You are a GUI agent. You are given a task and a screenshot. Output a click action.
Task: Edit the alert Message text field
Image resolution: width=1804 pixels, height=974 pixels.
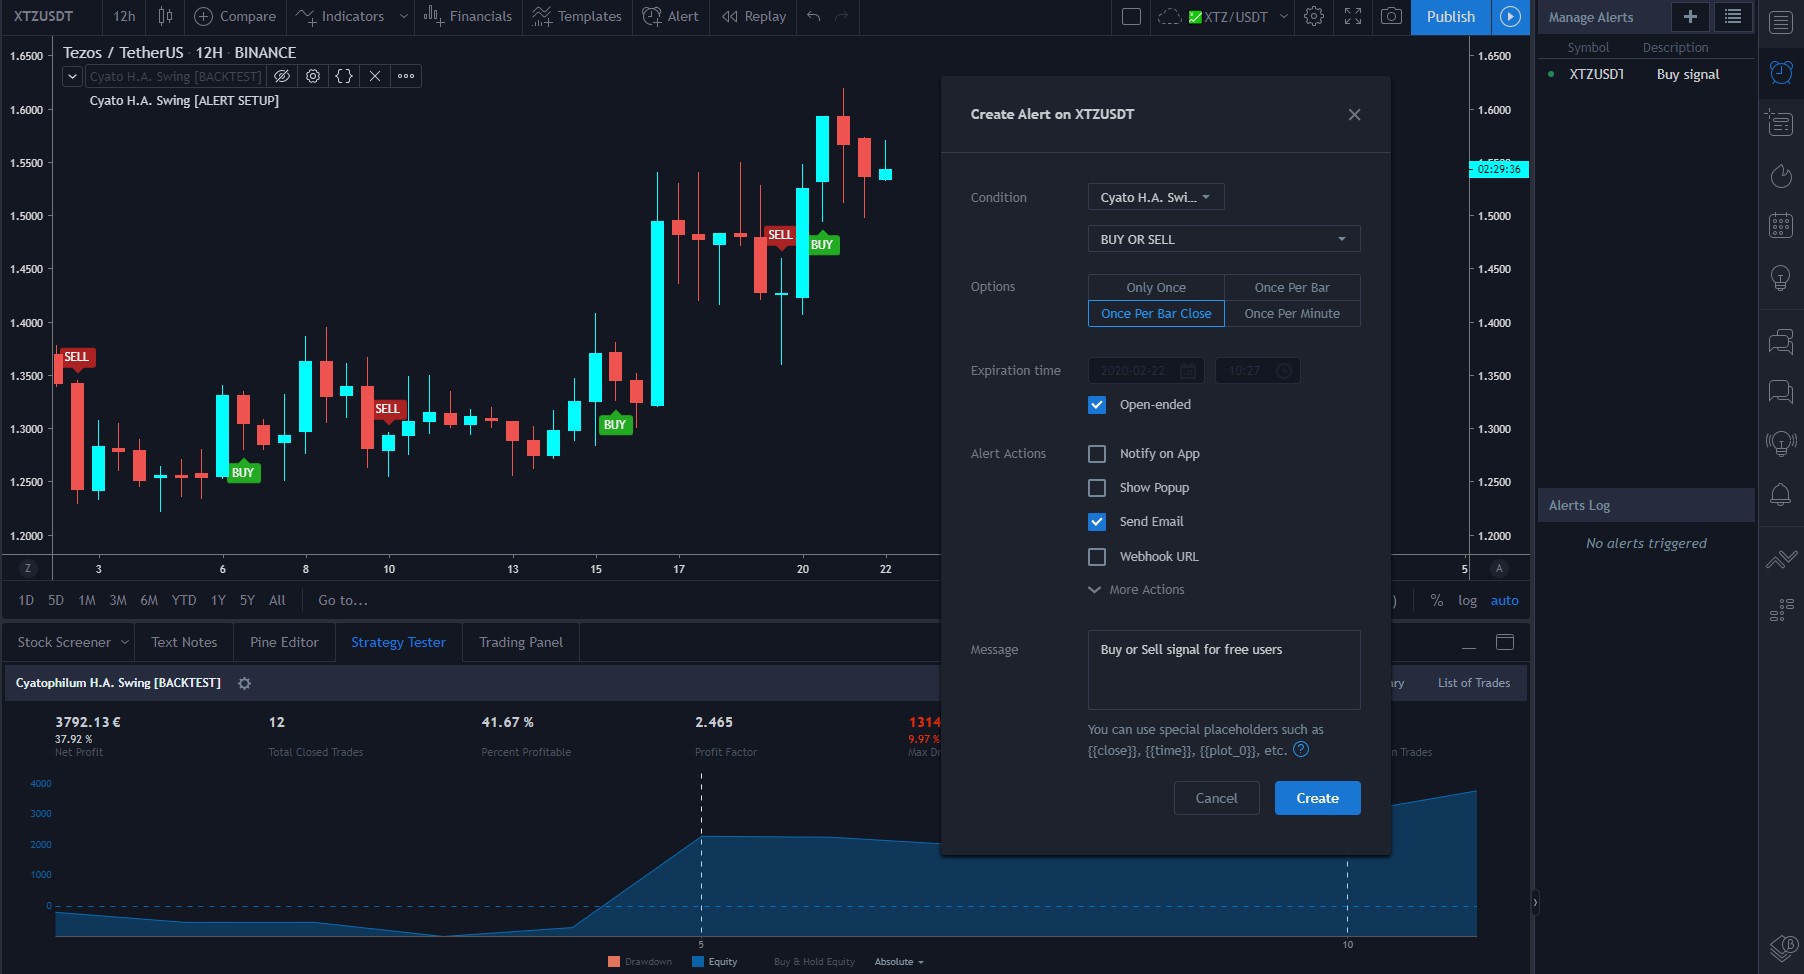click(x=1224, y=670)
